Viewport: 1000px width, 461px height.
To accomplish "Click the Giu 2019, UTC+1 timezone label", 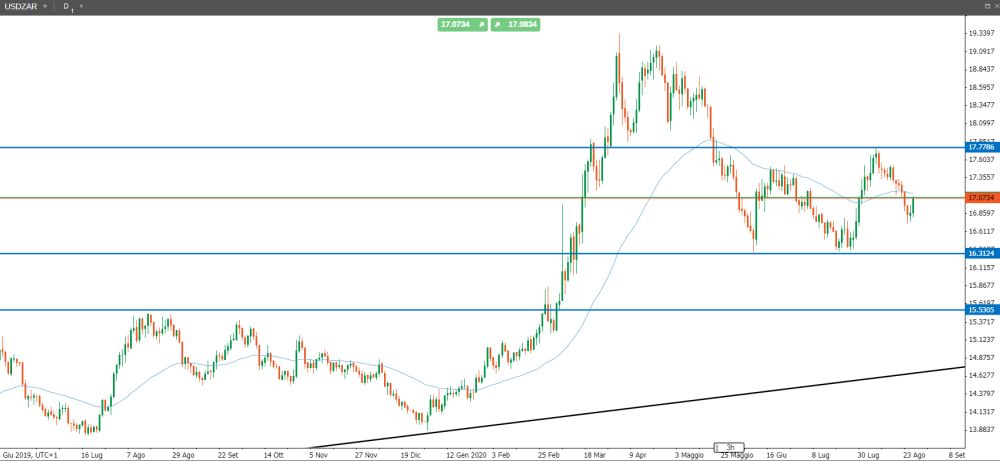I will pyautogui.click(x=30, y=453).
